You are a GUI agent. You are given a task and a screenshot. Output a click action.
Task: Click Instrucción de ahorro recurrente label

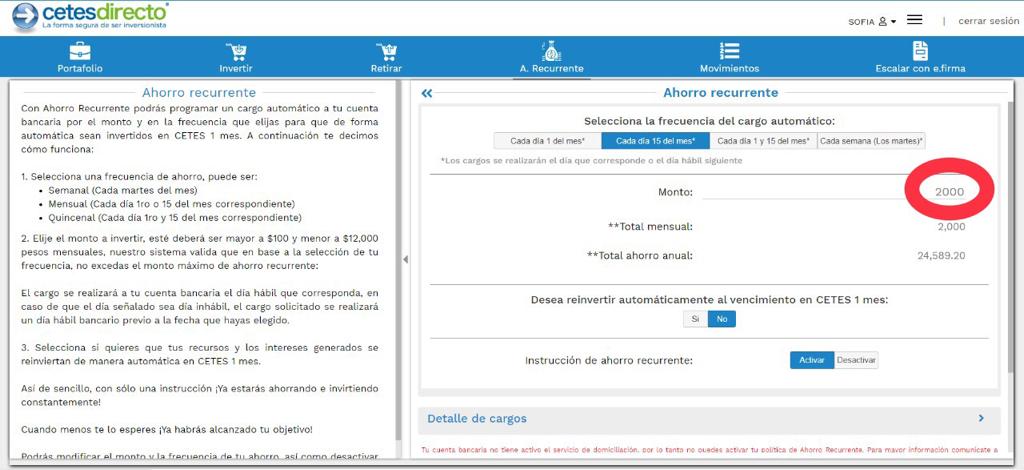[609, 360]
